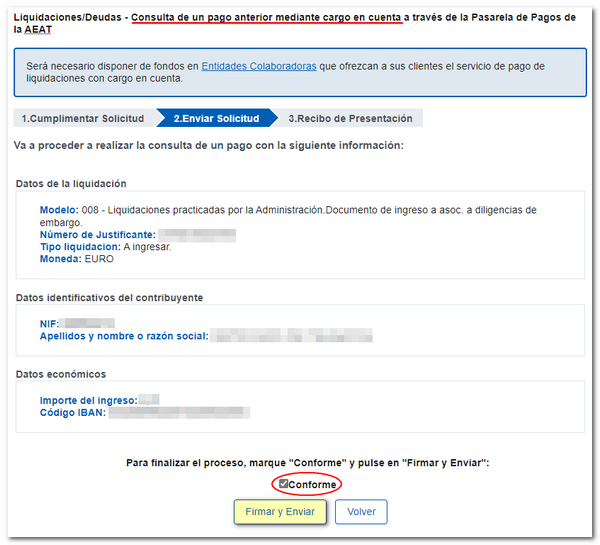Screen dimensions: 600x545
Task: Uncheck the Conforme checkbox
Action: [x=283, y=484]
